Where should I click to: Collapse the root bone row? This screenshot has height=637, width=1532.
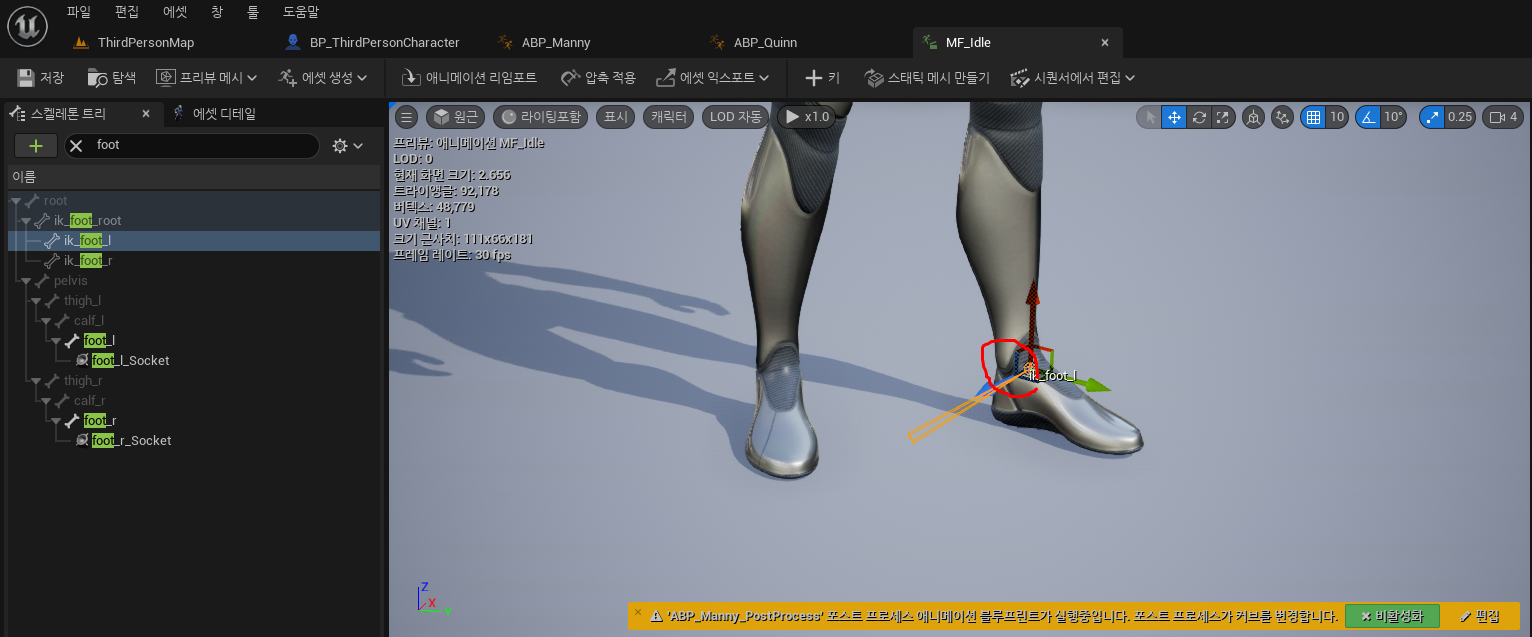(x=16, y=201)
